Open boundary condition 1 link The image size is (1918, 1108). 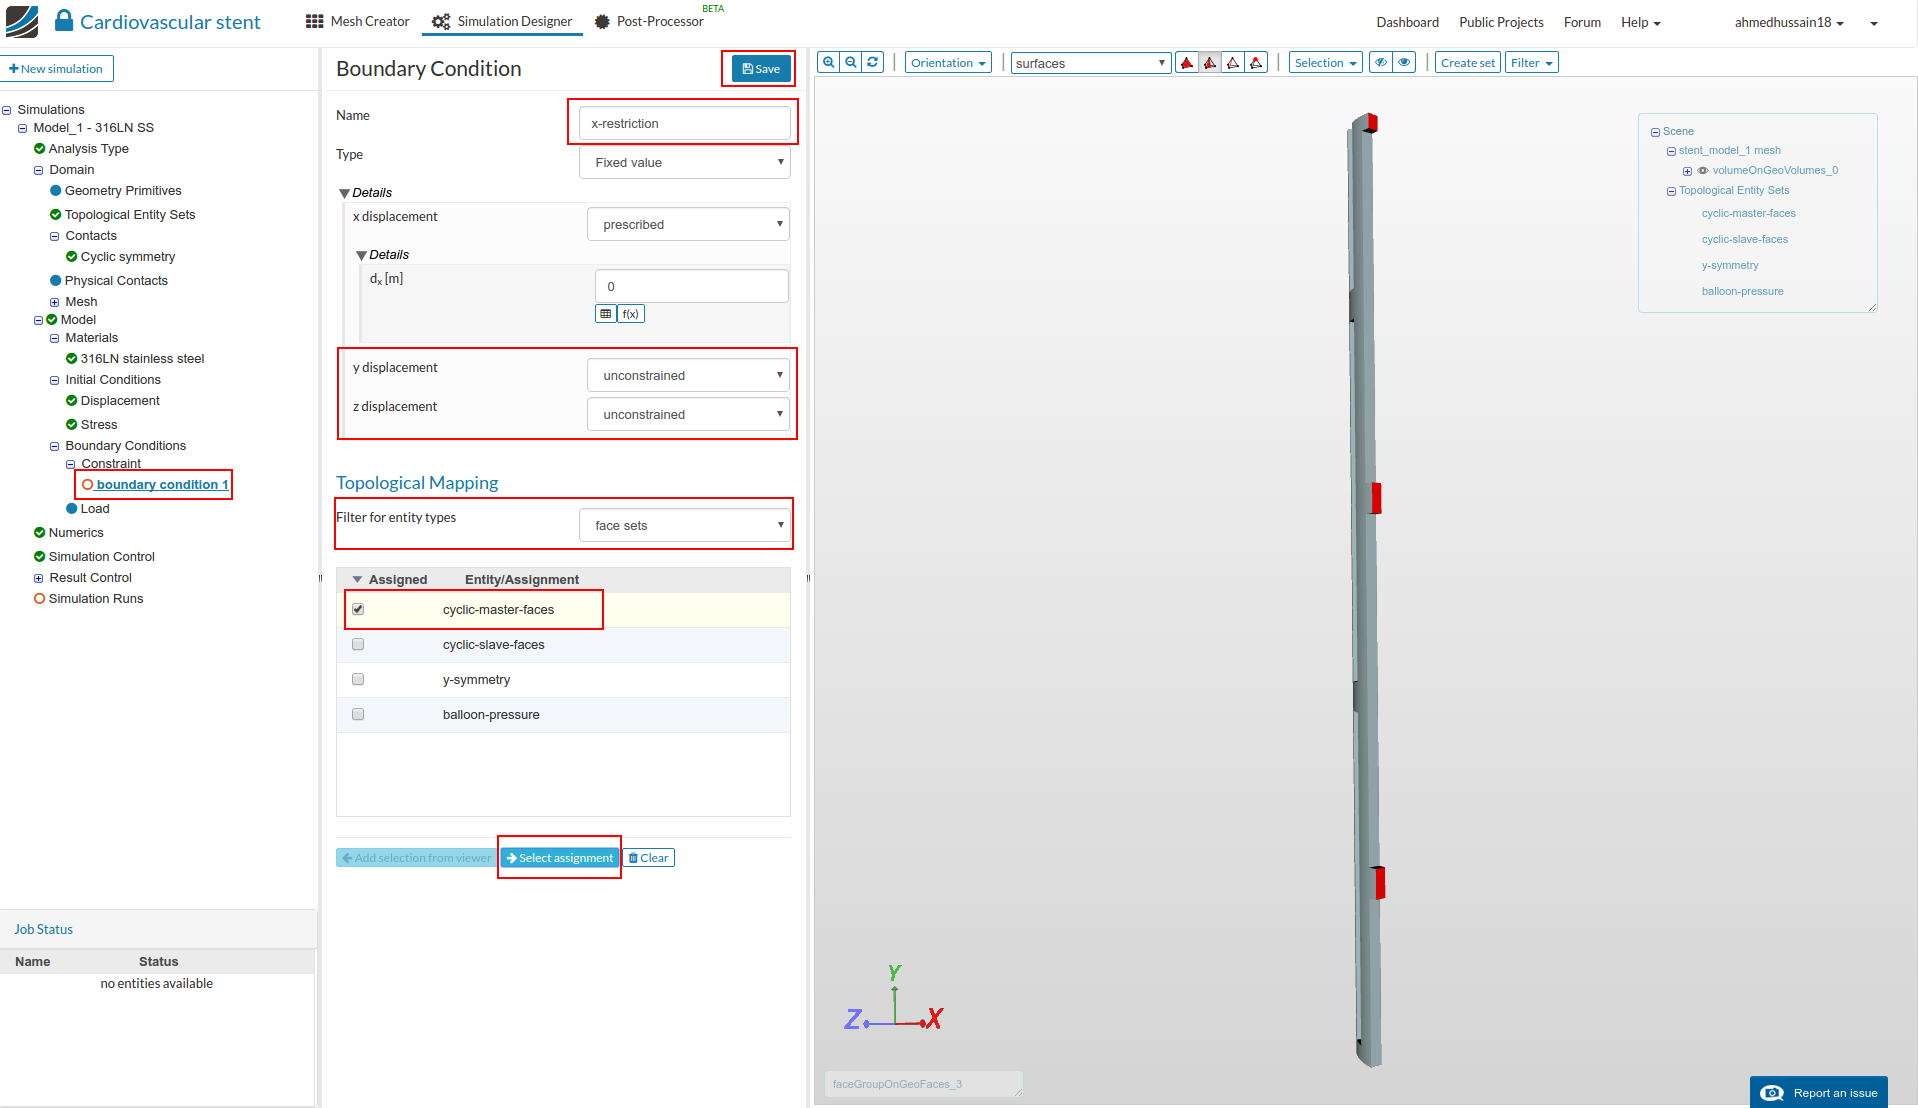(x=162, y=485)
